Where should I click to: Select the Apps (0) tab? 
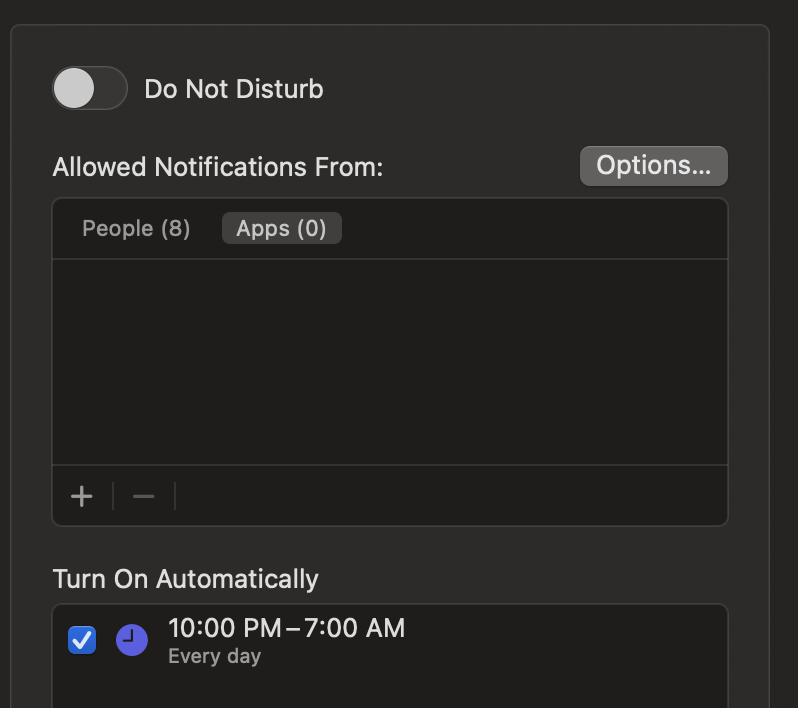click(281, 229)
